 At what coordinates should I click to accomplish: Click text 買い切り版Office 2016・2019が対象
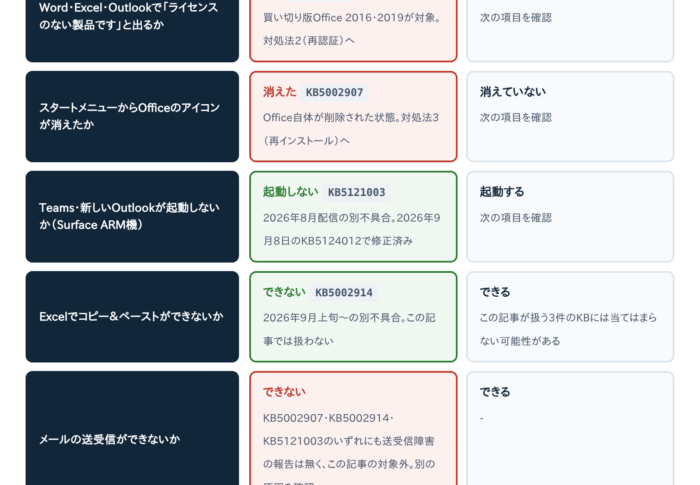[350, 18]
